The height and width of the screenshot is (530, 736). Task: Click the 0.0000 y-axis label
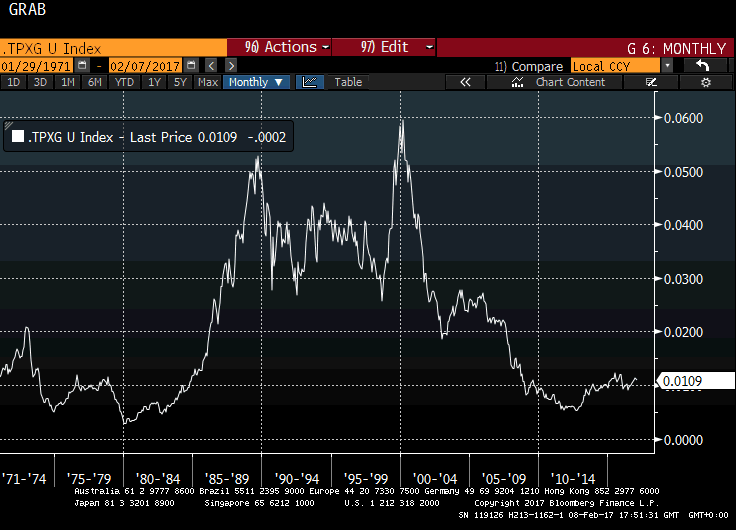683,440
